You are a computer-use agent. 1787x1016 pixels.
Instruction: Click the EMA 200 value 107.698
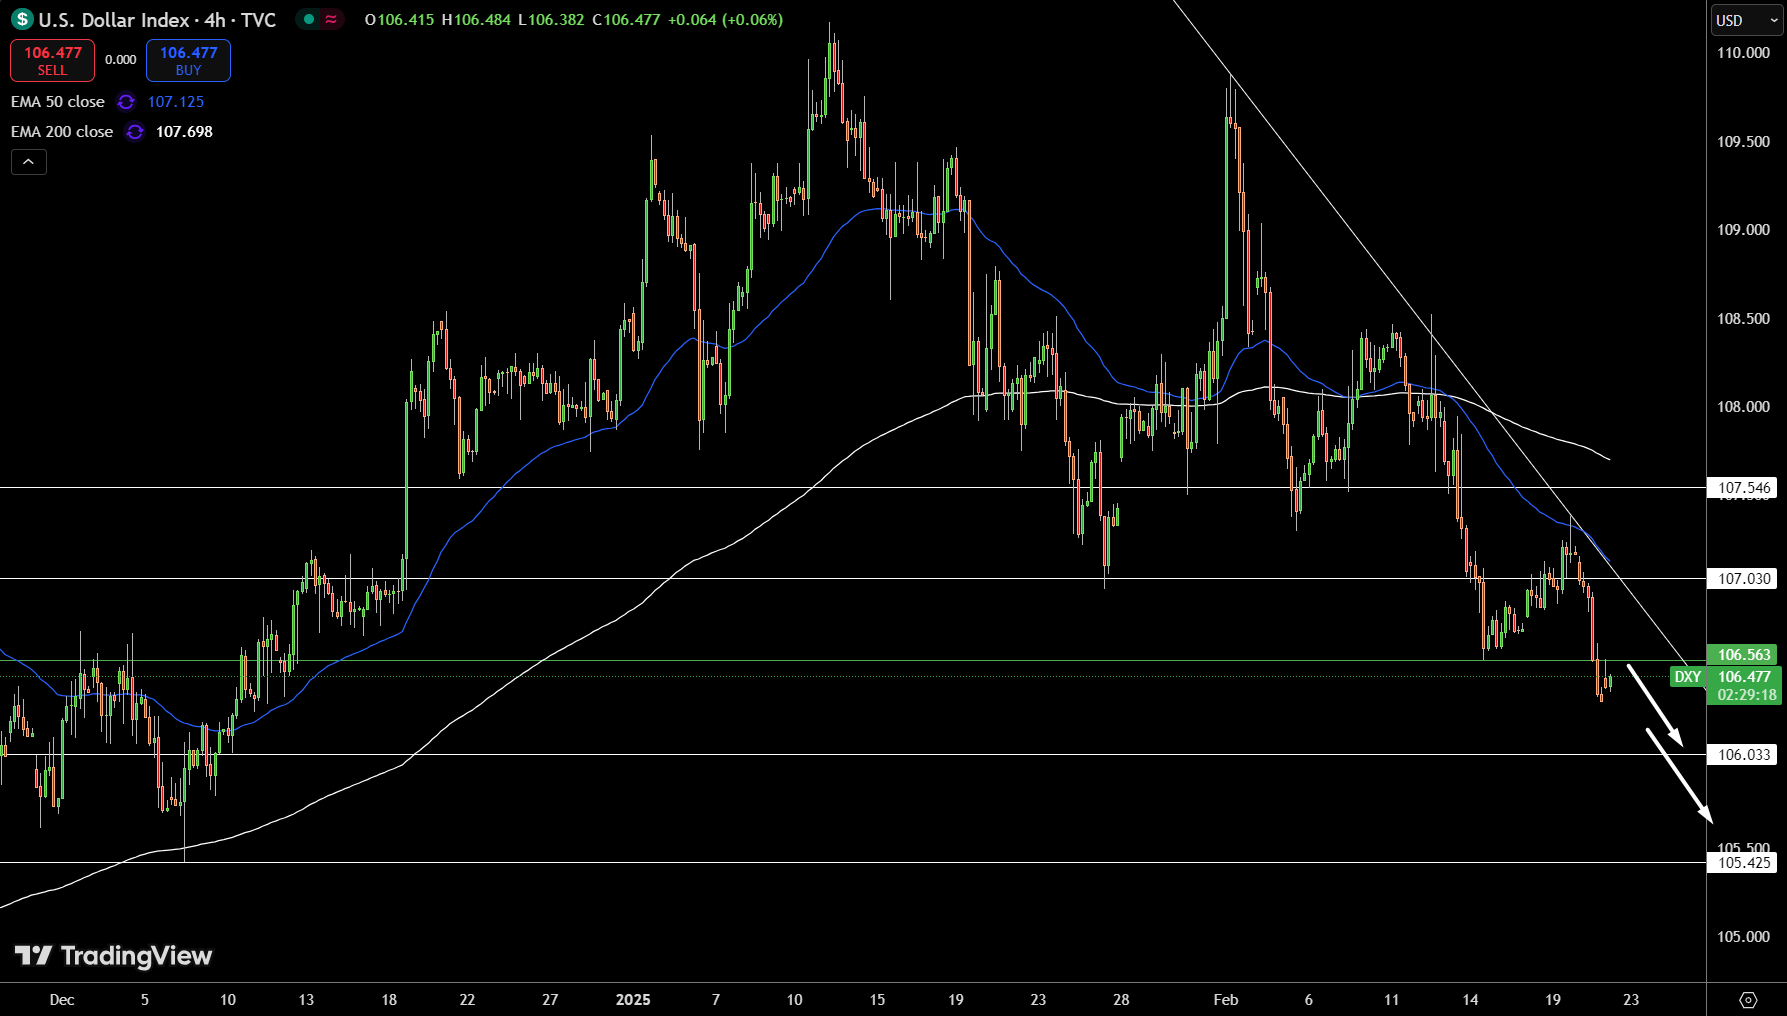click(x=184, y=132)
